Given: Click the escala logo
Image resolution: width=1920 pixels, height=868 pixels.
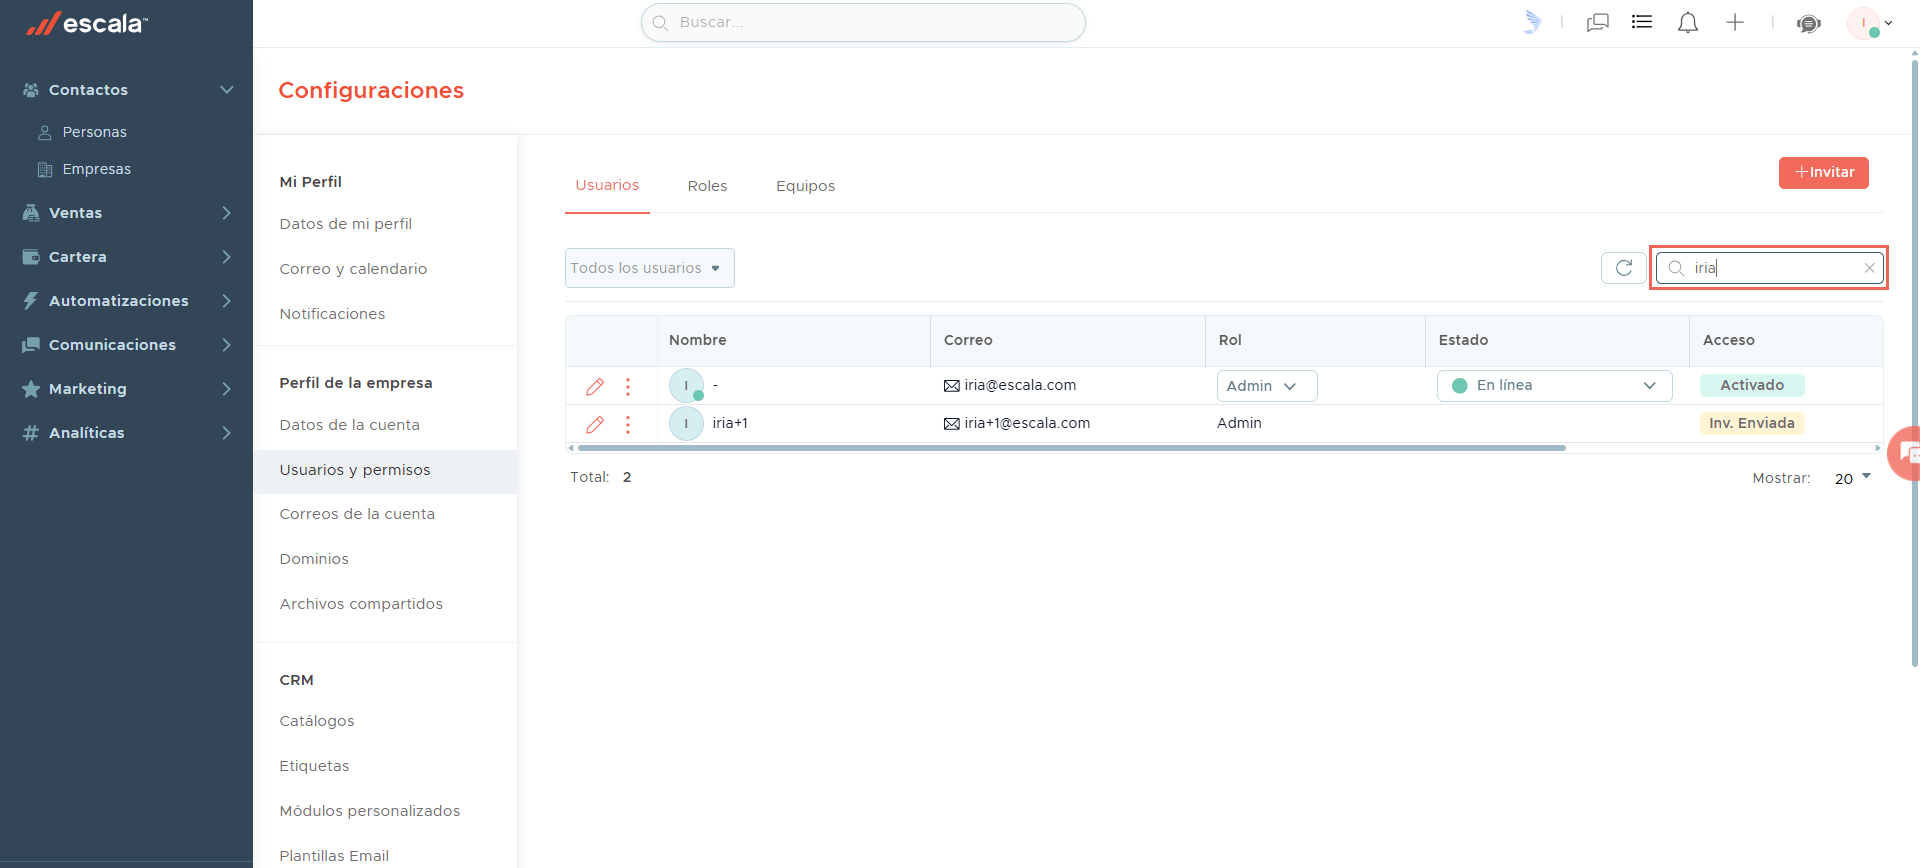Looking at the screenshot, I should point(87,23).
